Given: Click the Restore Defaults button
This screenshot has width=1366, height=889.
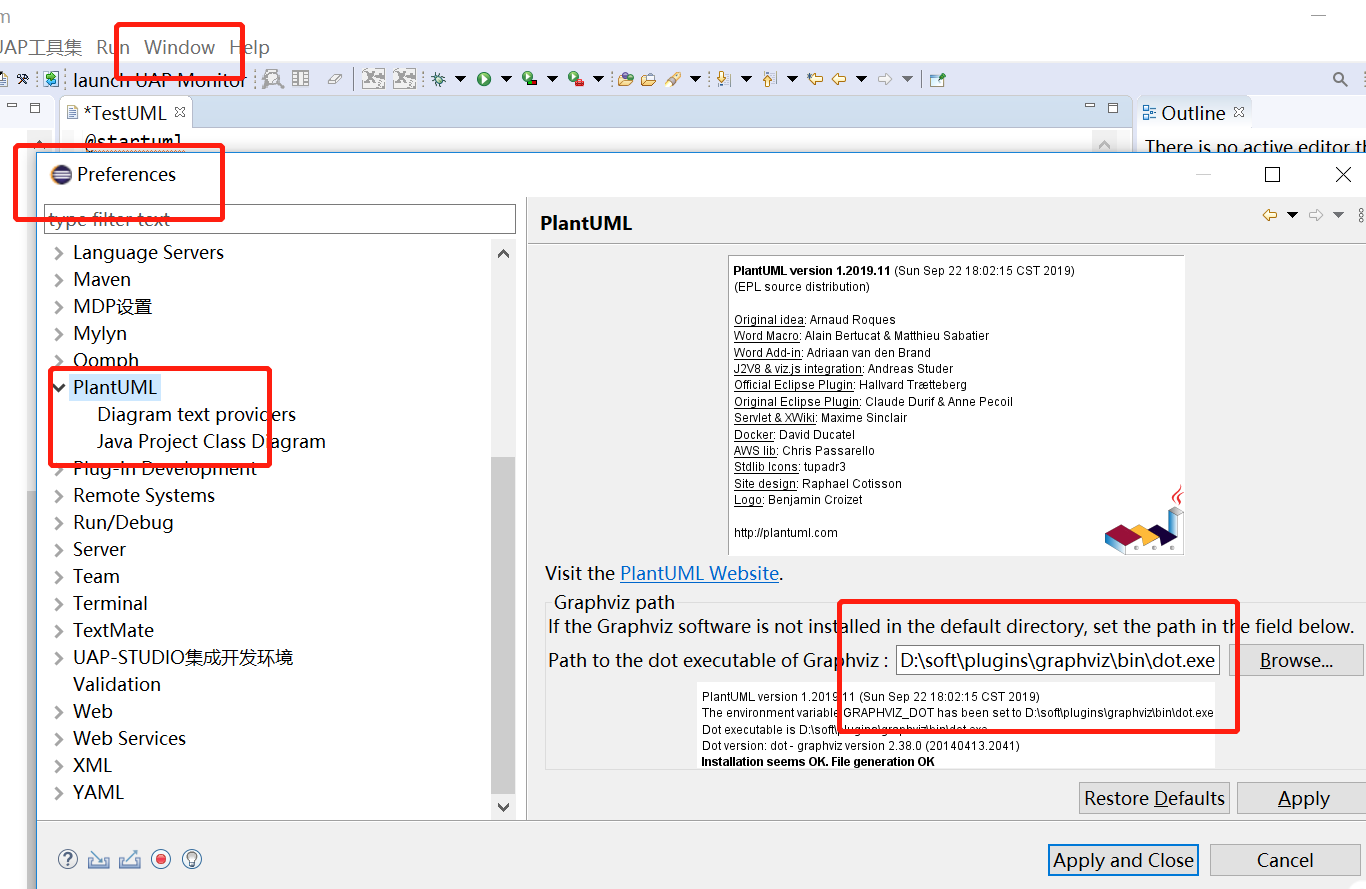Looking at the screenshot, I should coord(1153,797).
